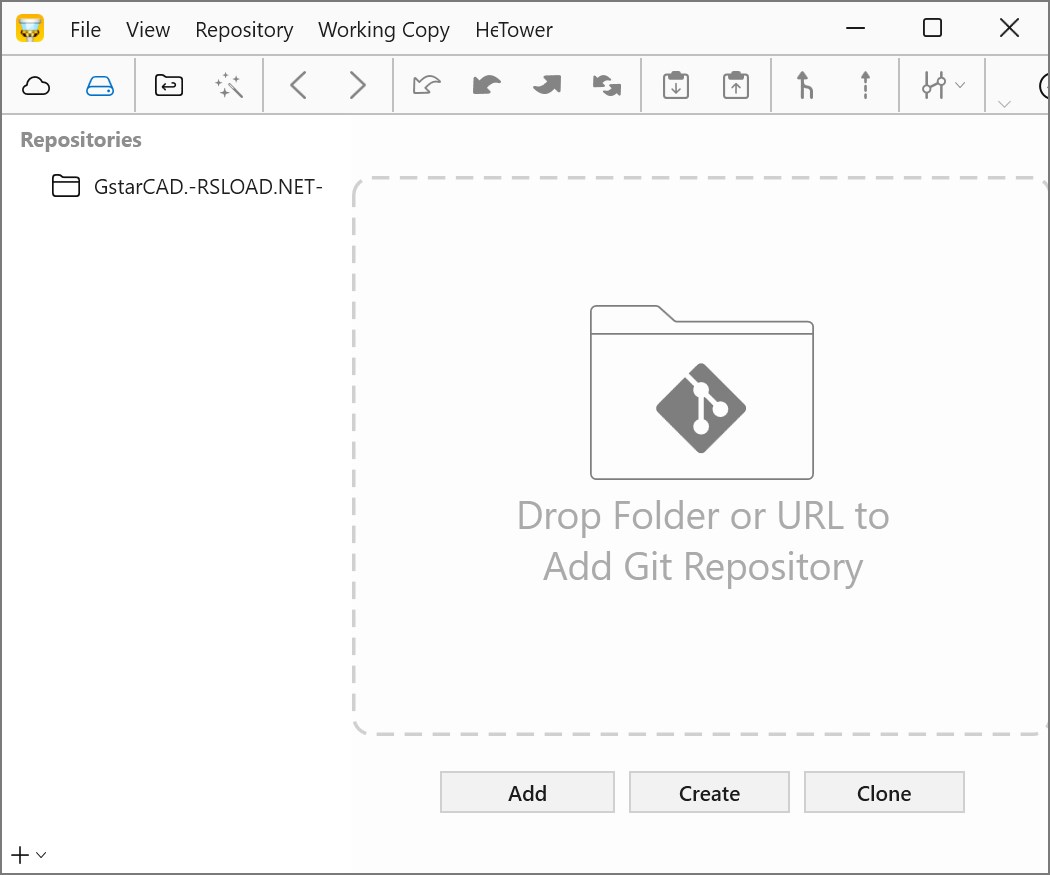
Task: Click the Add button
Action: click(x=527, y=793)
